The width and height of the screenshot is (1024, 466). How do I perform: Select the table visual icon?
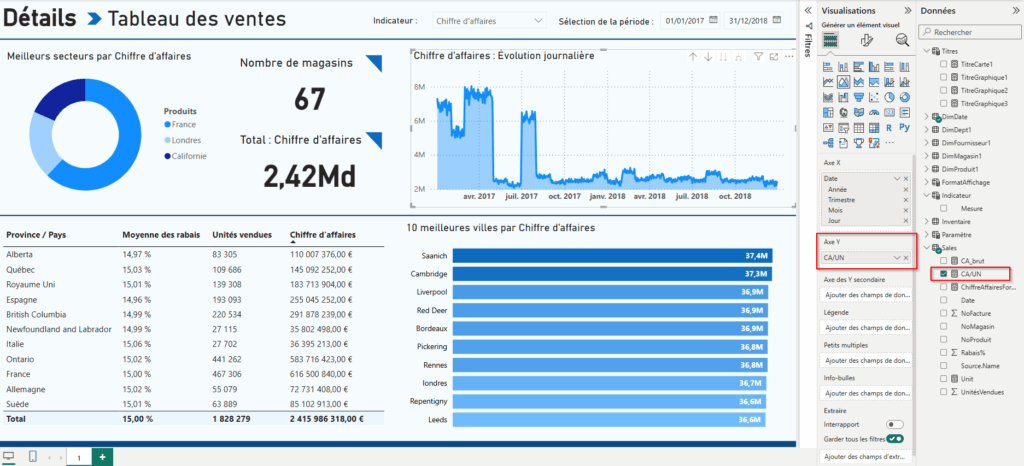point(859,127)
